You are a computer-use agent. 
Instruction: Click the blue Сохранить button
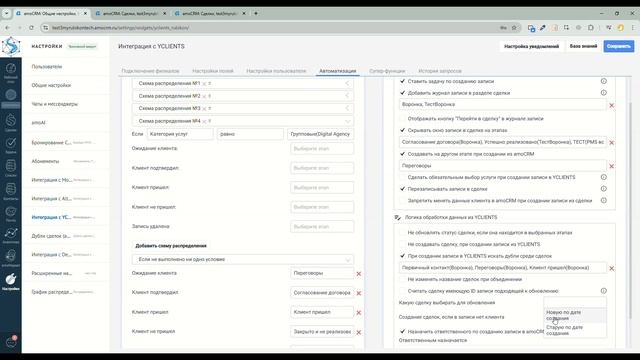point(619,46)
